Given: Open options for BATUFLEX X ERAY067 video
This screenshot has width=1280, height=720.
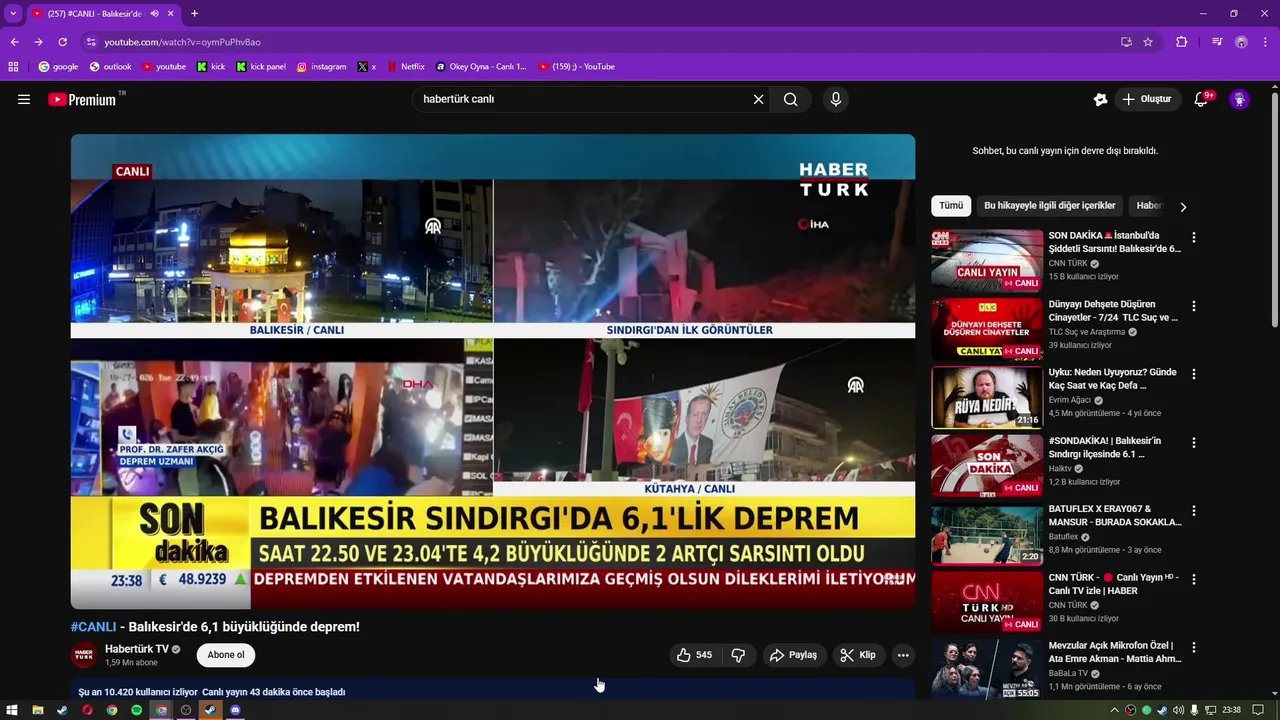Looking at the screenshot, I should click(x=1193, y=511).
